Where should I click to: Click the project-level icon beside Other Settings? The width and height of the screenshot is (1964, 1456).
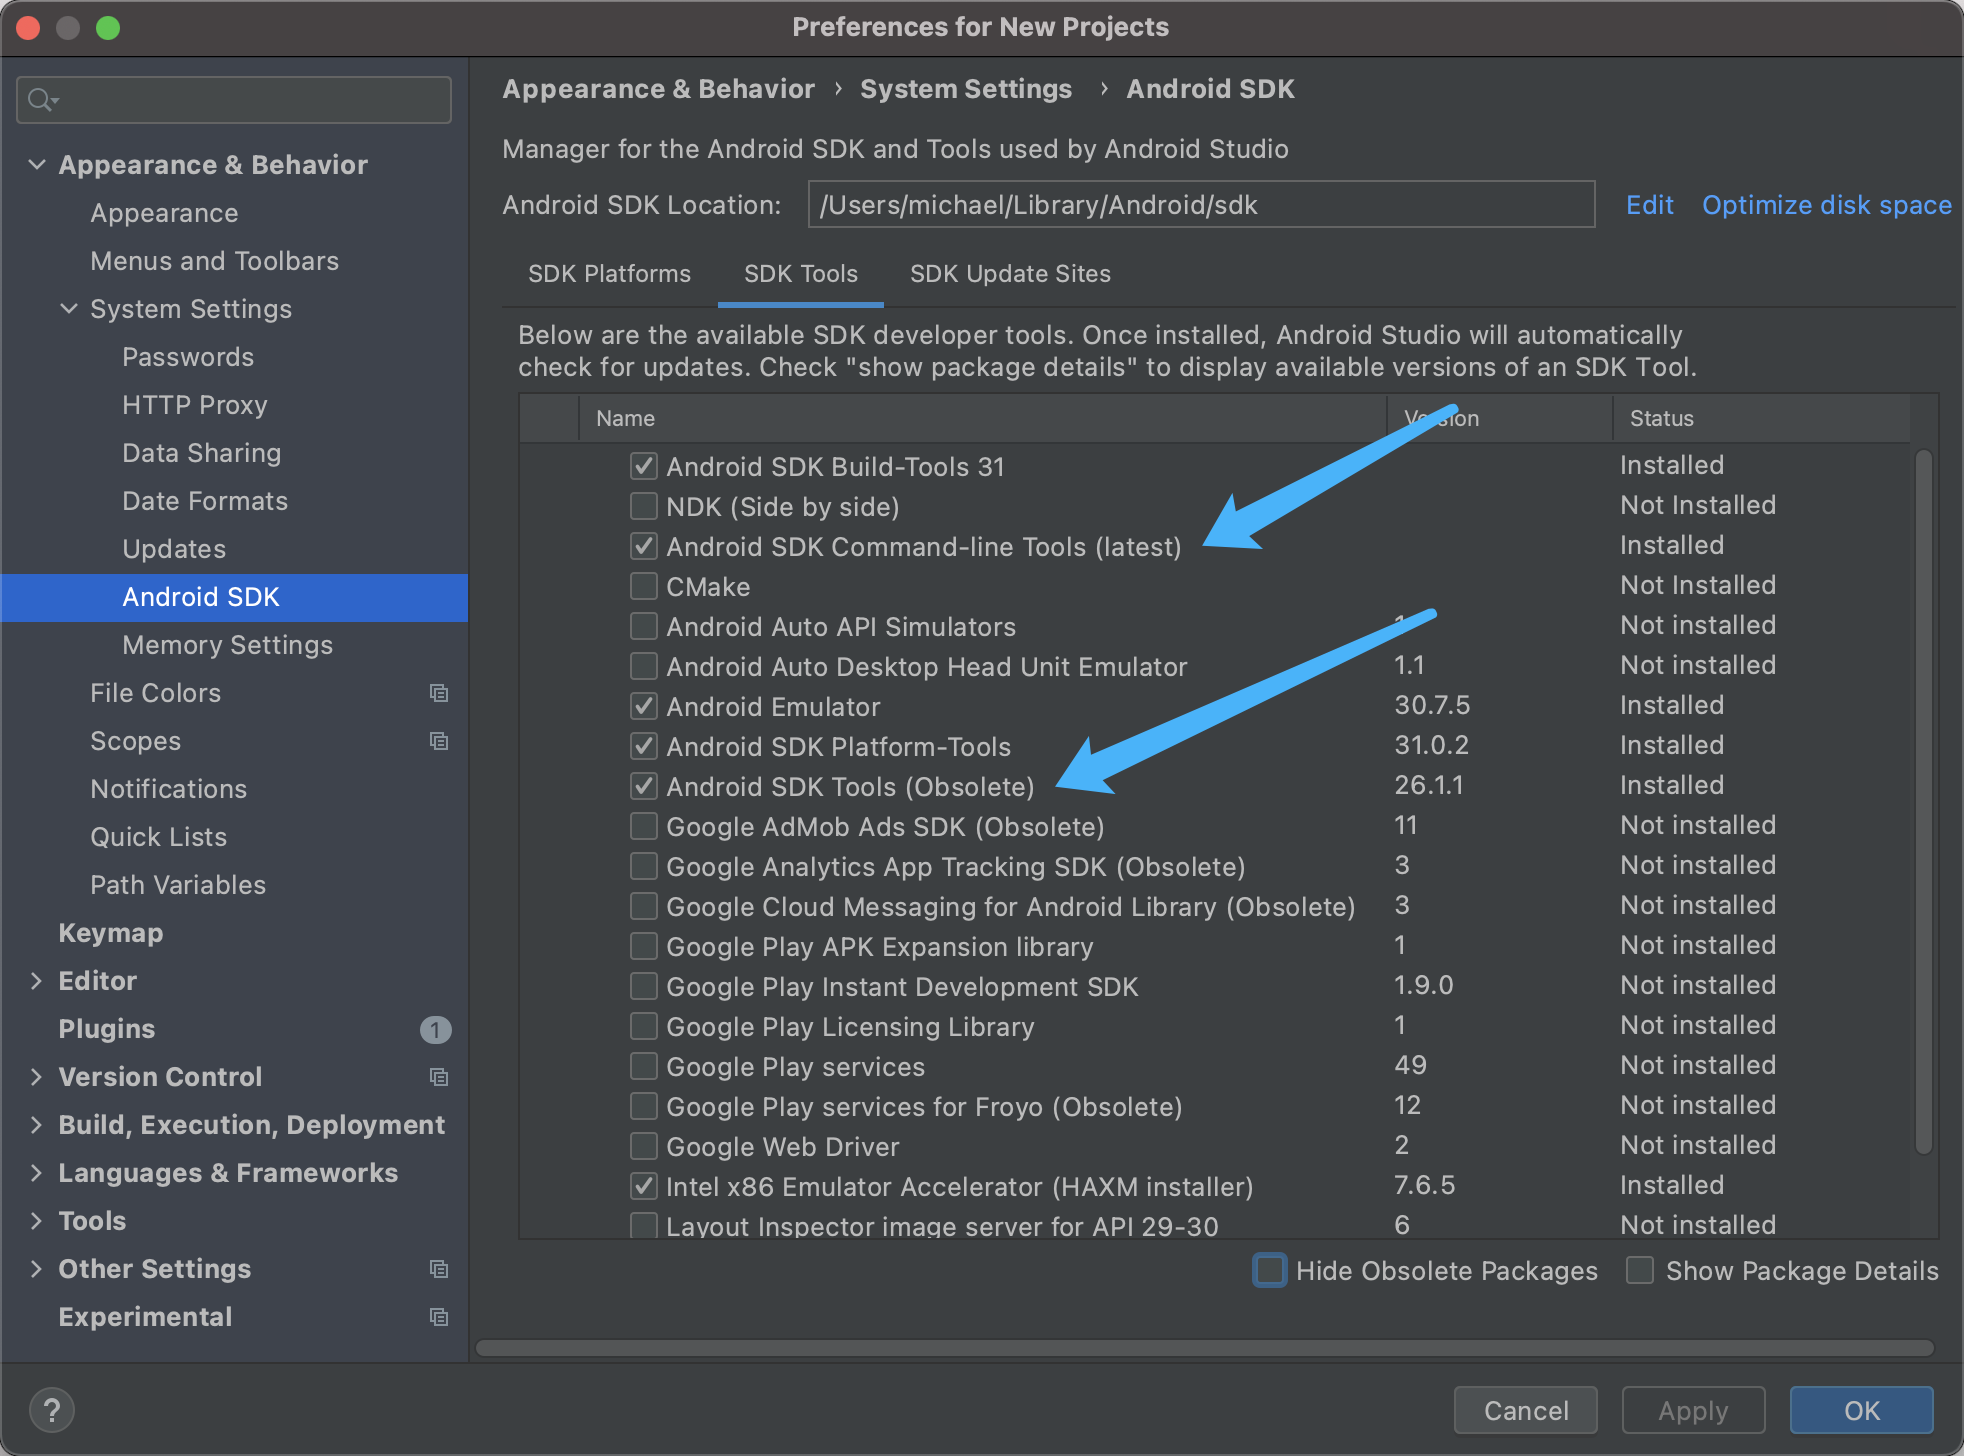click(x=438, y=1269)
